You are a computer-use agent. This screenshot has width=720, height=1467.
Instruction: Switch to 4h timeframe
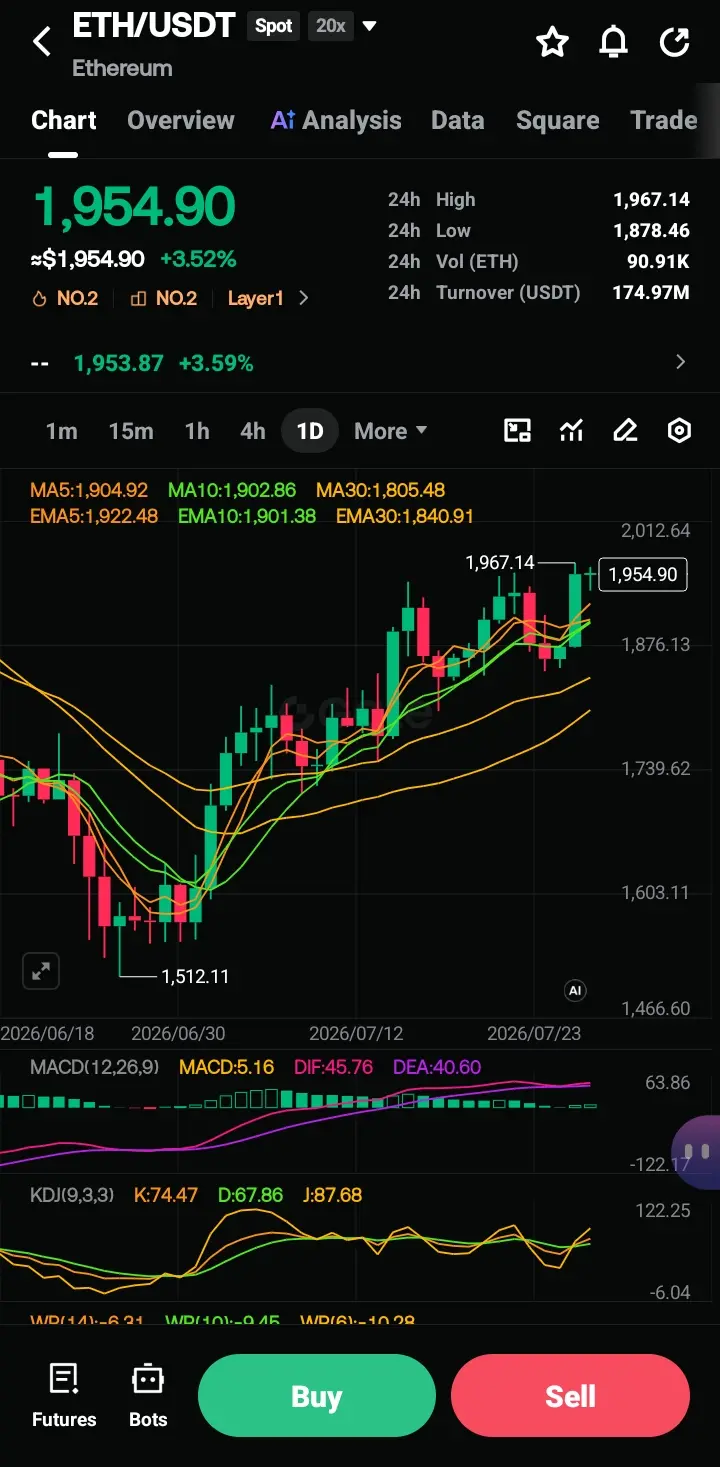pyautogui.click(x=253, y=431)
